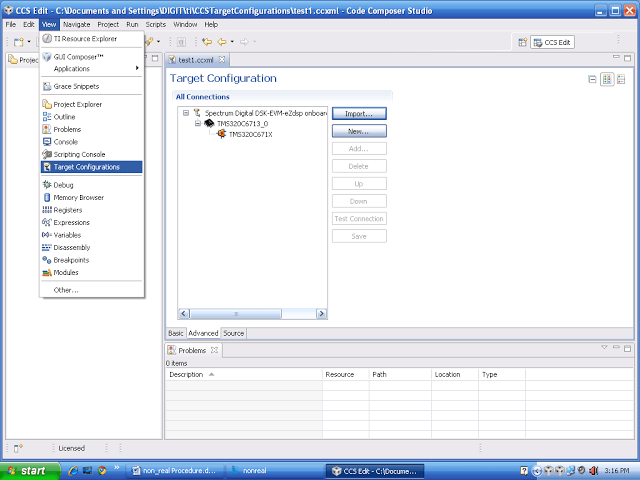Click the collapse sections icon in Target Configuration
The width and height of the screenshot is (640, 480).
(x=592, y=79)
